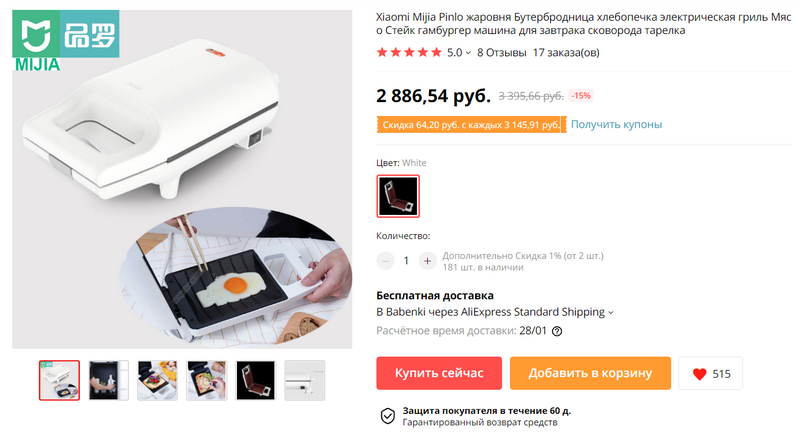Click the Купить сейчас button

pyautogui.click(x=439, y=373)
